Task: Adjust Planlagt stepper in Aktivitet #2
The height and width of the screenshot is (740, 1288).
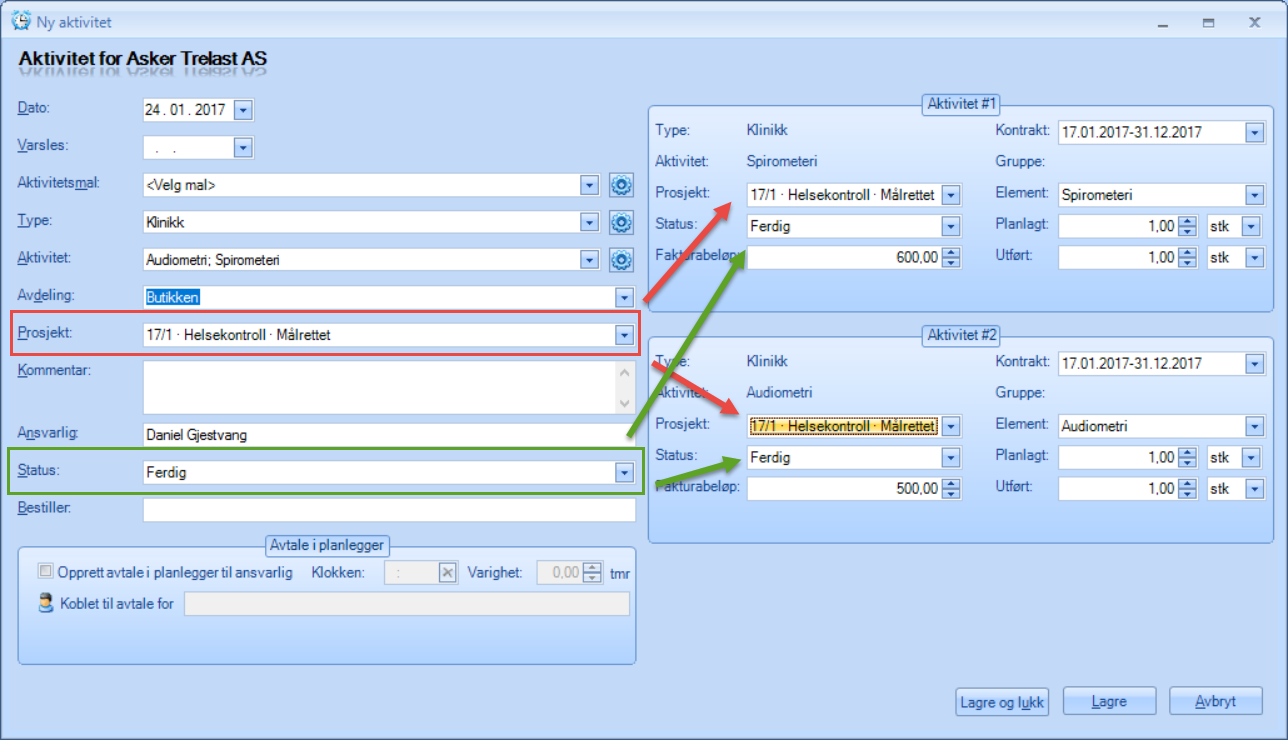Action: (x=1187, y=457)
